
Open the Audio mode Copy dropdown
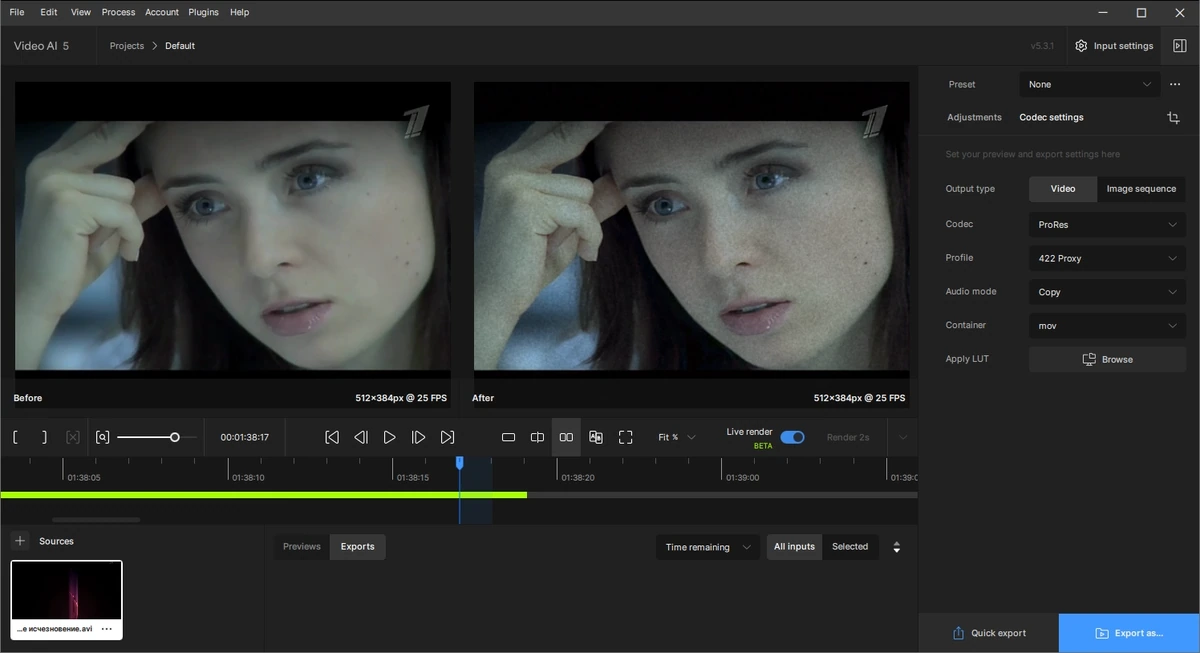click(x=1107, y=292)
